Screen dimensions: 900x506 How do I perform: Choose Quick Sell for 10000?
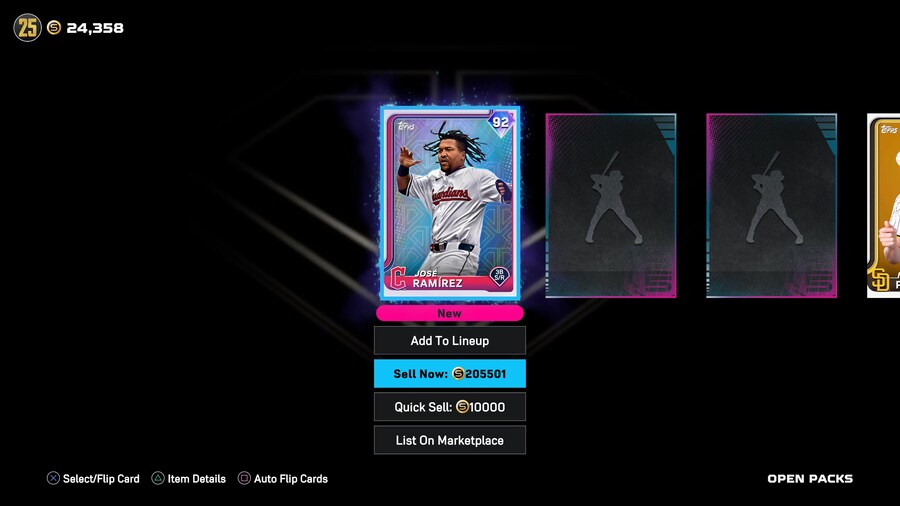pos(449,407)
